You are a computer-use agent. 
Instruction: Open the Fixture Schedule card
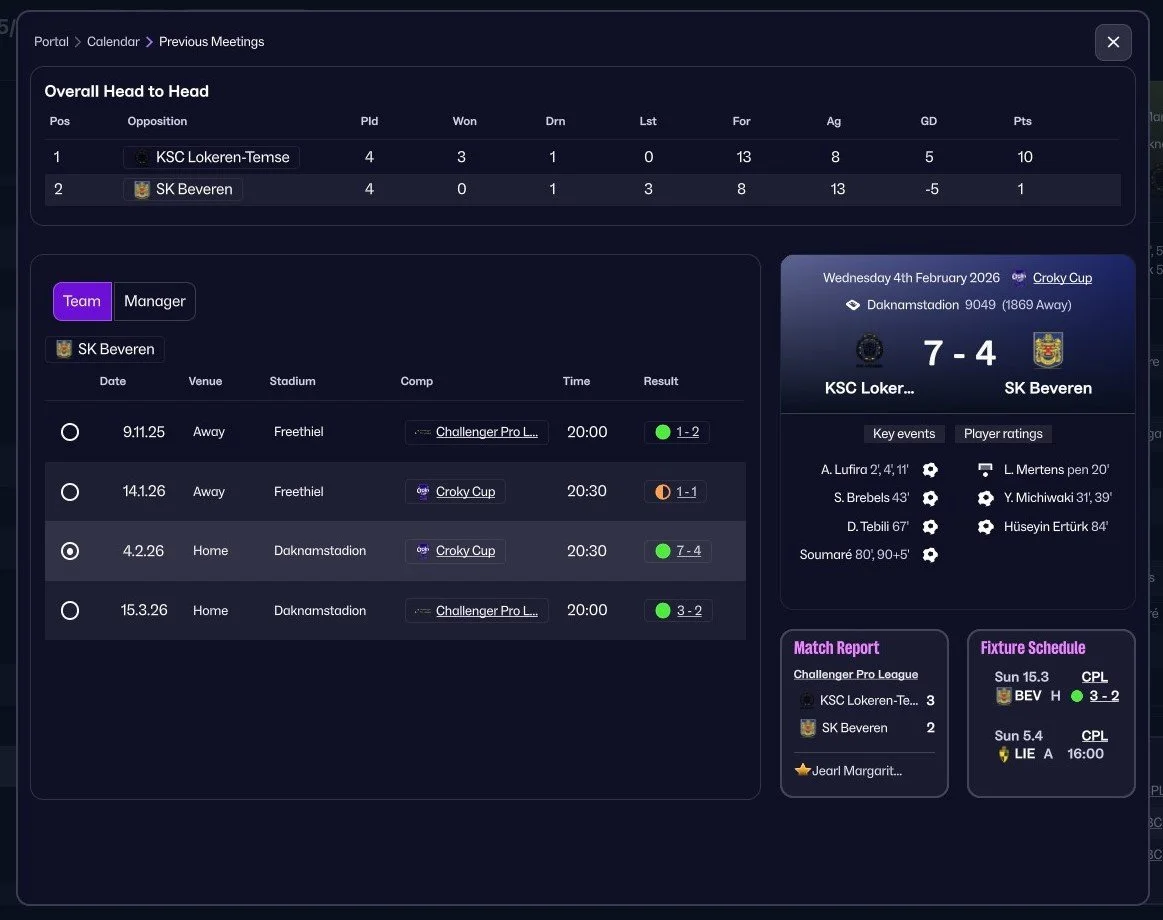(1051, 714)
